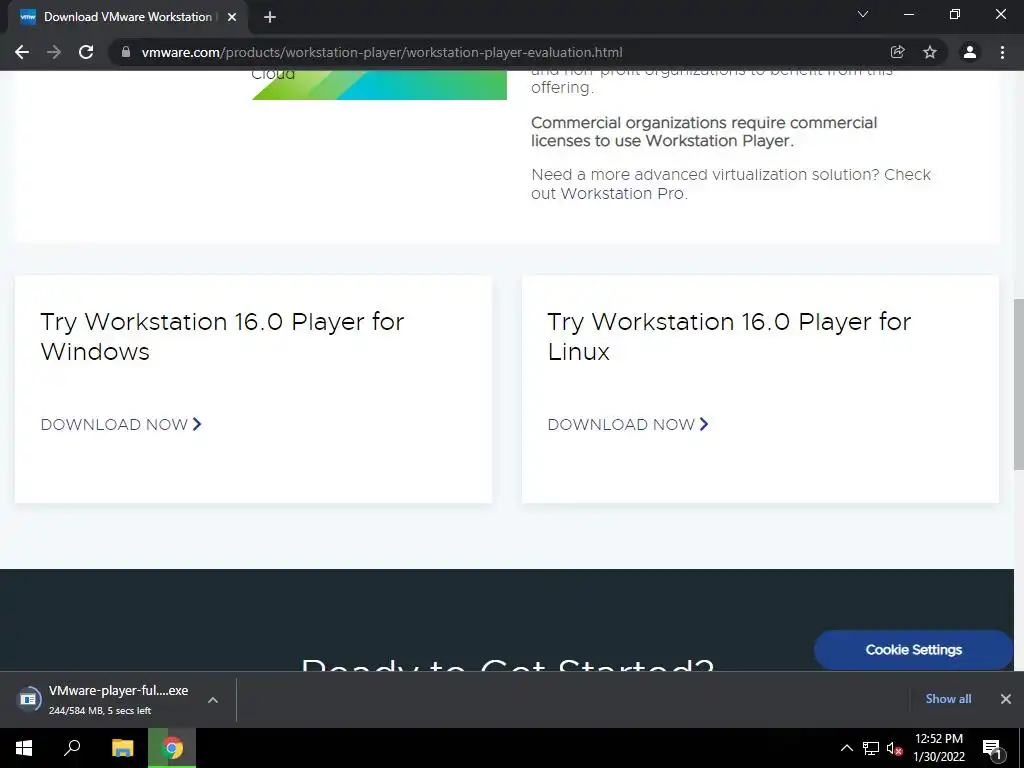Open the Windows Start menu
1024x768 pixels.
coord(24,748)
